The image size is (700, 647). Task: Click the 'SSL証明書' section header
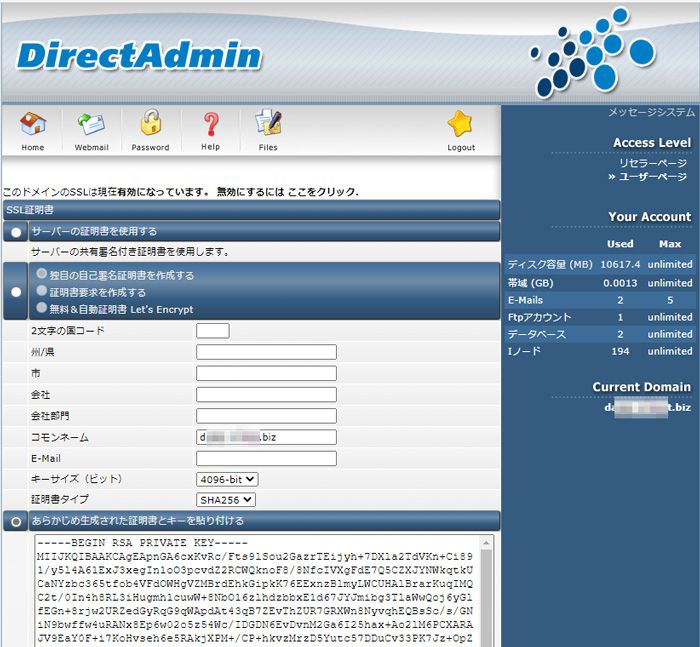[x=251, y=210]
